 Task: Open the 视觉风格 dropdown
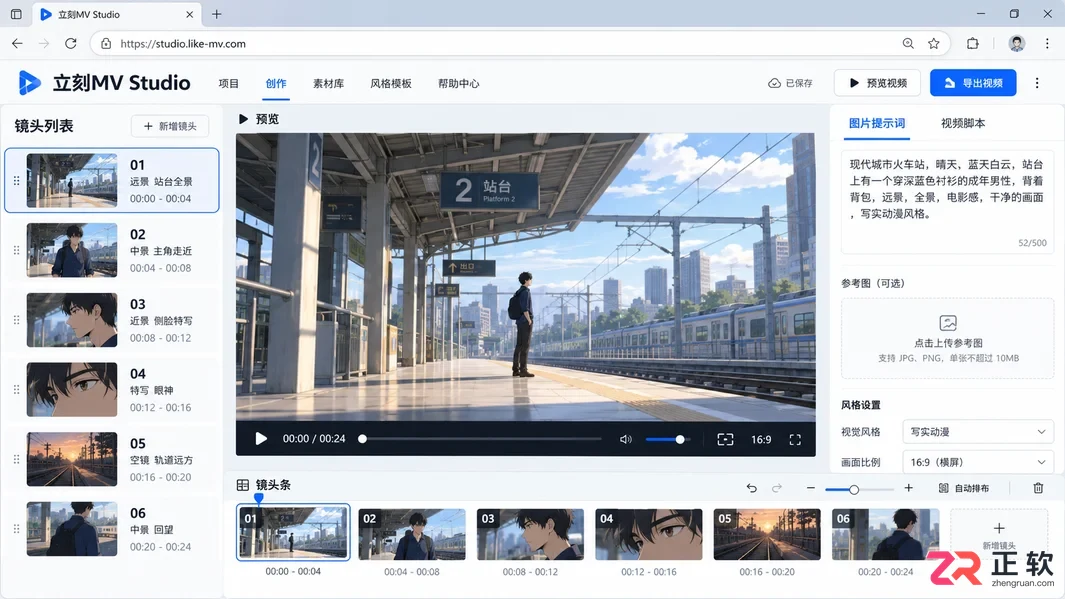point(977,432)
